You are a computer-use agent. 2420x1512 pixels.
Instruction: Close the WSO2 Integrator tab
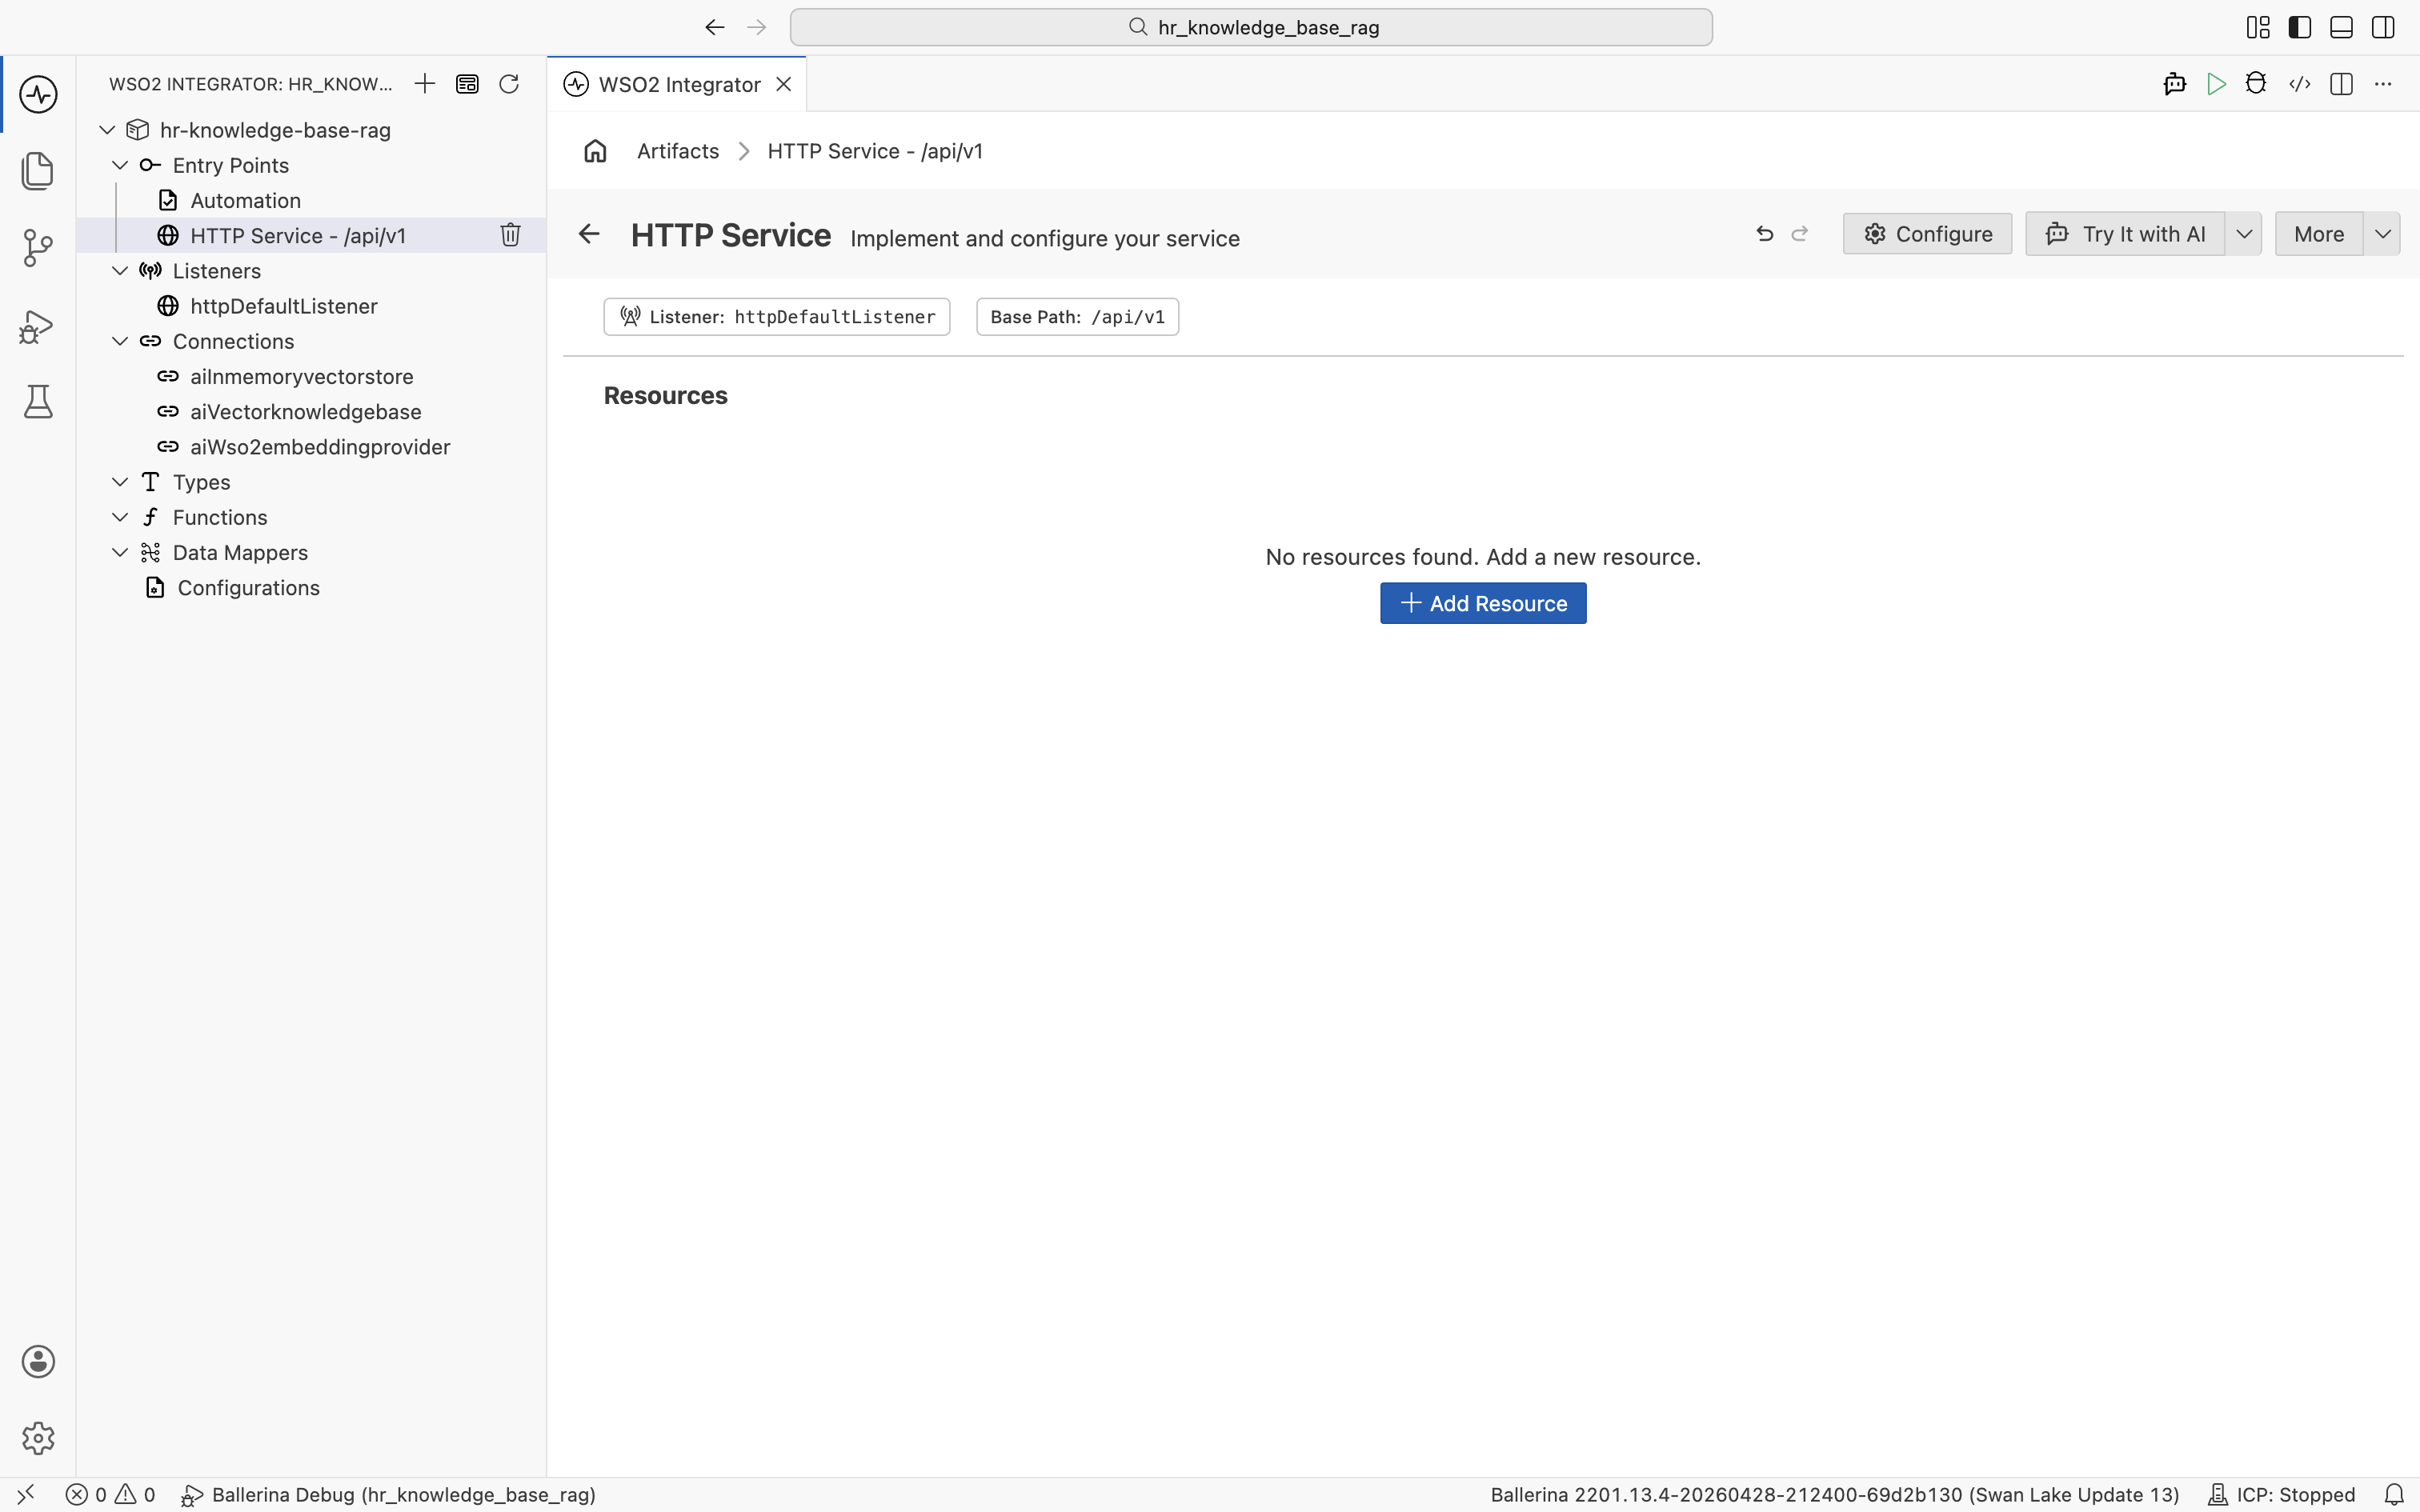pos(784,84)
